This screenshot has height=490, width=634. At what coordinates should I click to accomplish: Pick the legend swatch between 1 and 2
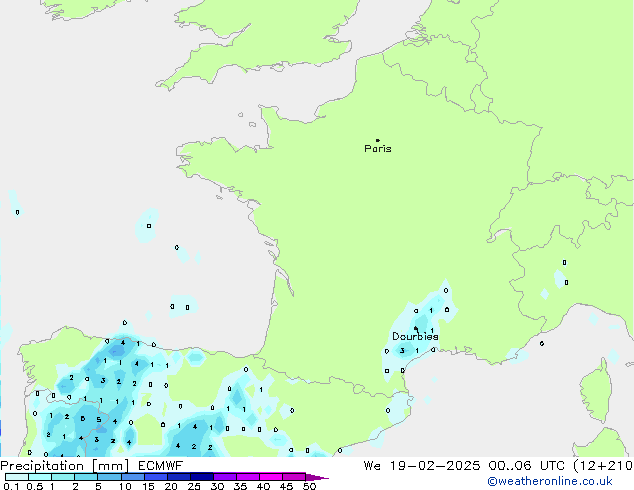click(x=63, y=477)
